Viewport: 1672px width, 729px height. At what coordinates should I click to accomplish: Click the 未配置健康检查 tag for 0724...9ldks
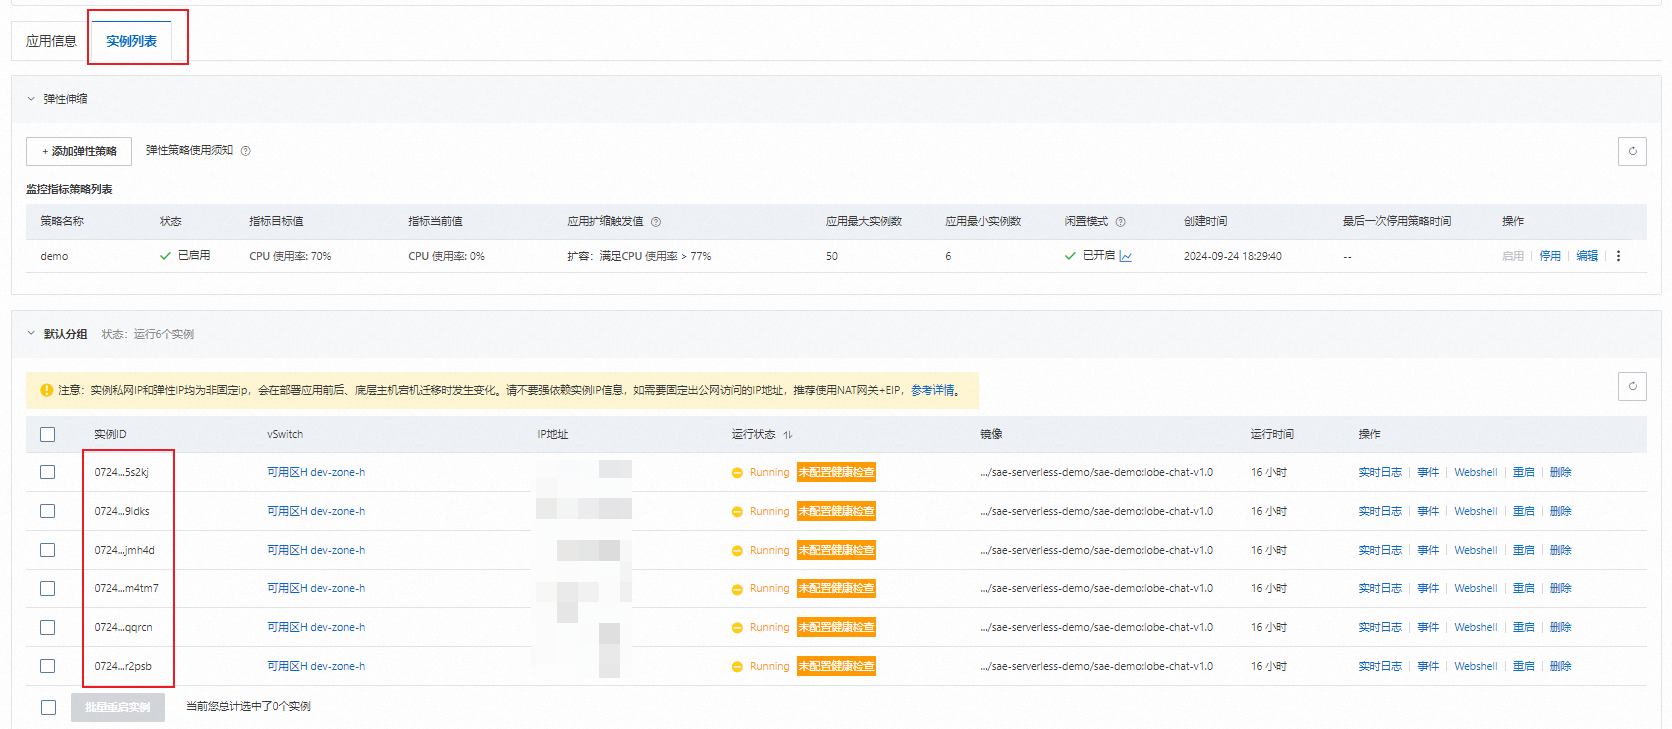point(836,511)
